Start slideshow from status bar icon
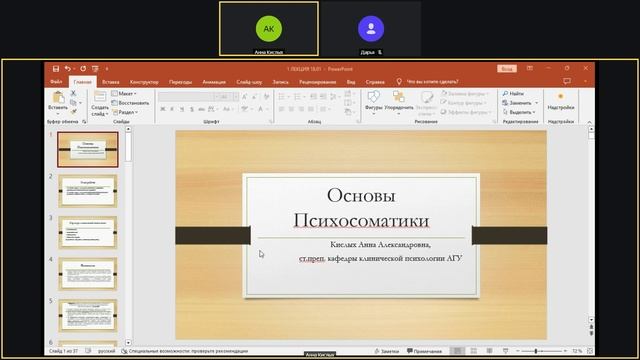This screenshot has width=640, height=360. pos(506,351)
